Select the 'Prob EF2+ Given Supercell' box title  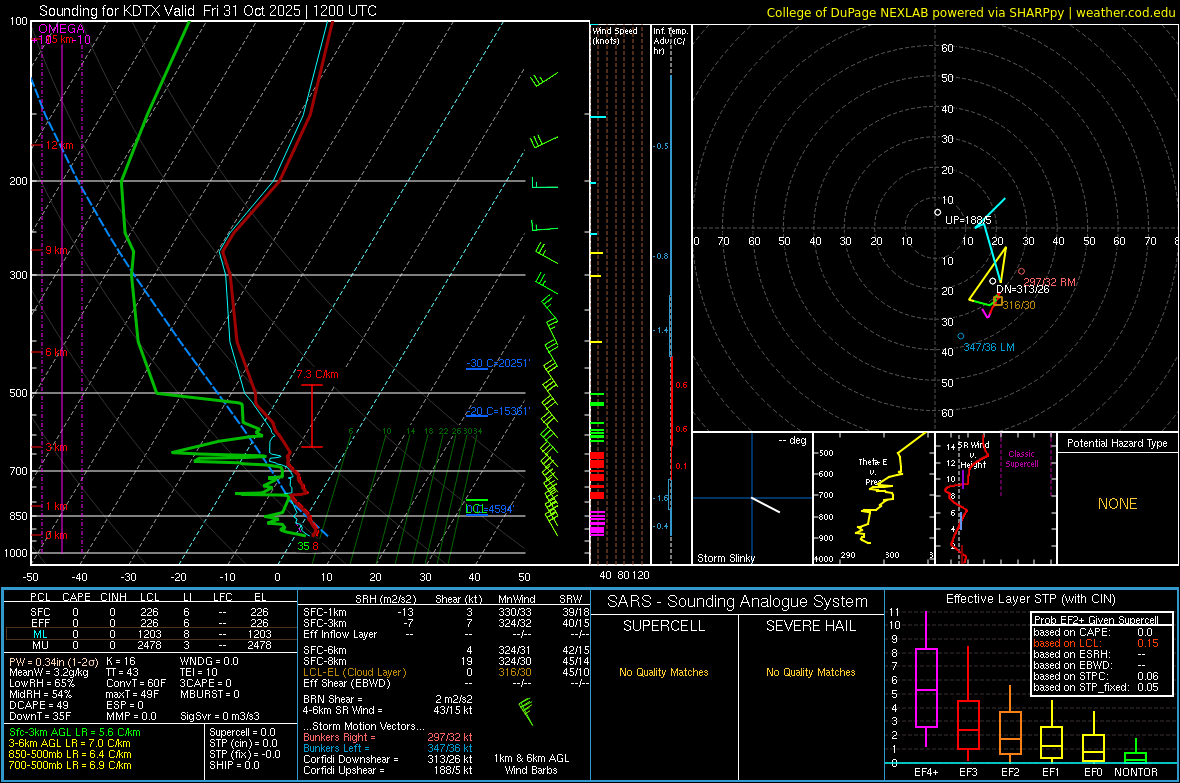[1096, 620]
